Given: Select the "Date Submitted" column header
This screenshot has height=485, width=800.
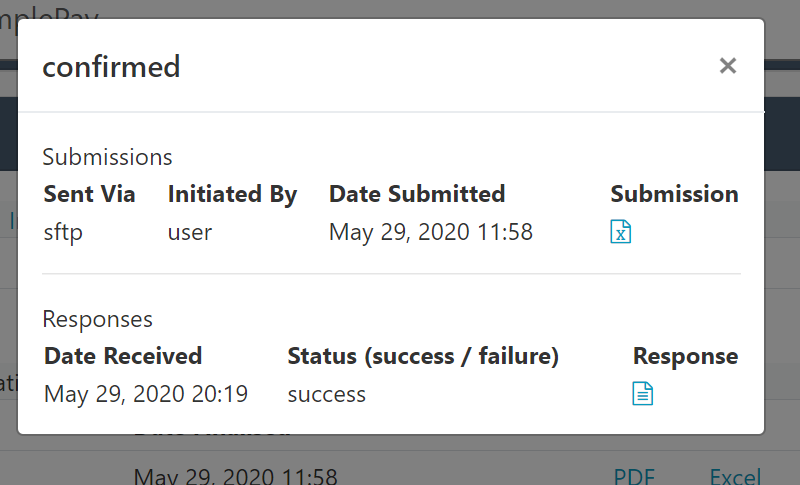Looking at the screenshot, I should click(x=417, y=194).
